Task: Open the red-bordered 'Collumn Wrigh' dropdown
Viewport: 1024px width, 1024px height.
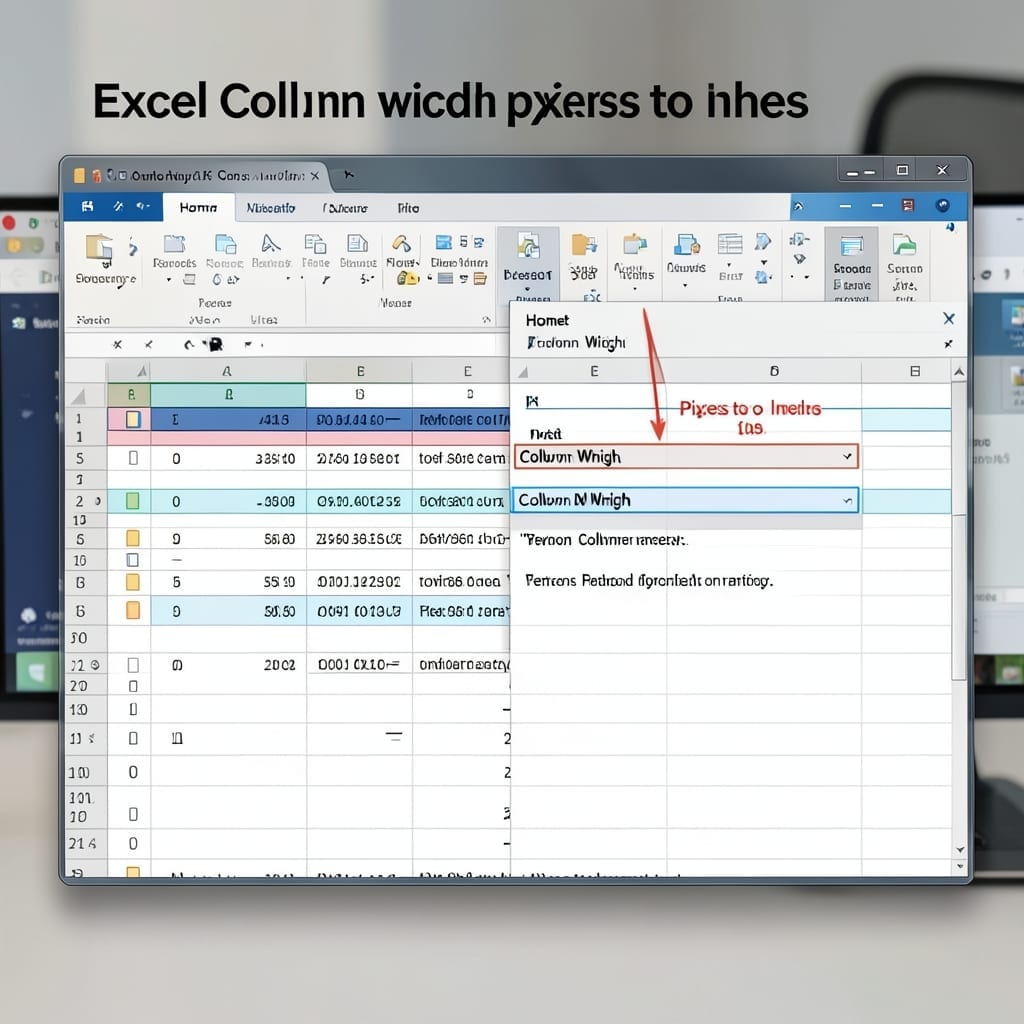Action: click(x=686, y=456)
